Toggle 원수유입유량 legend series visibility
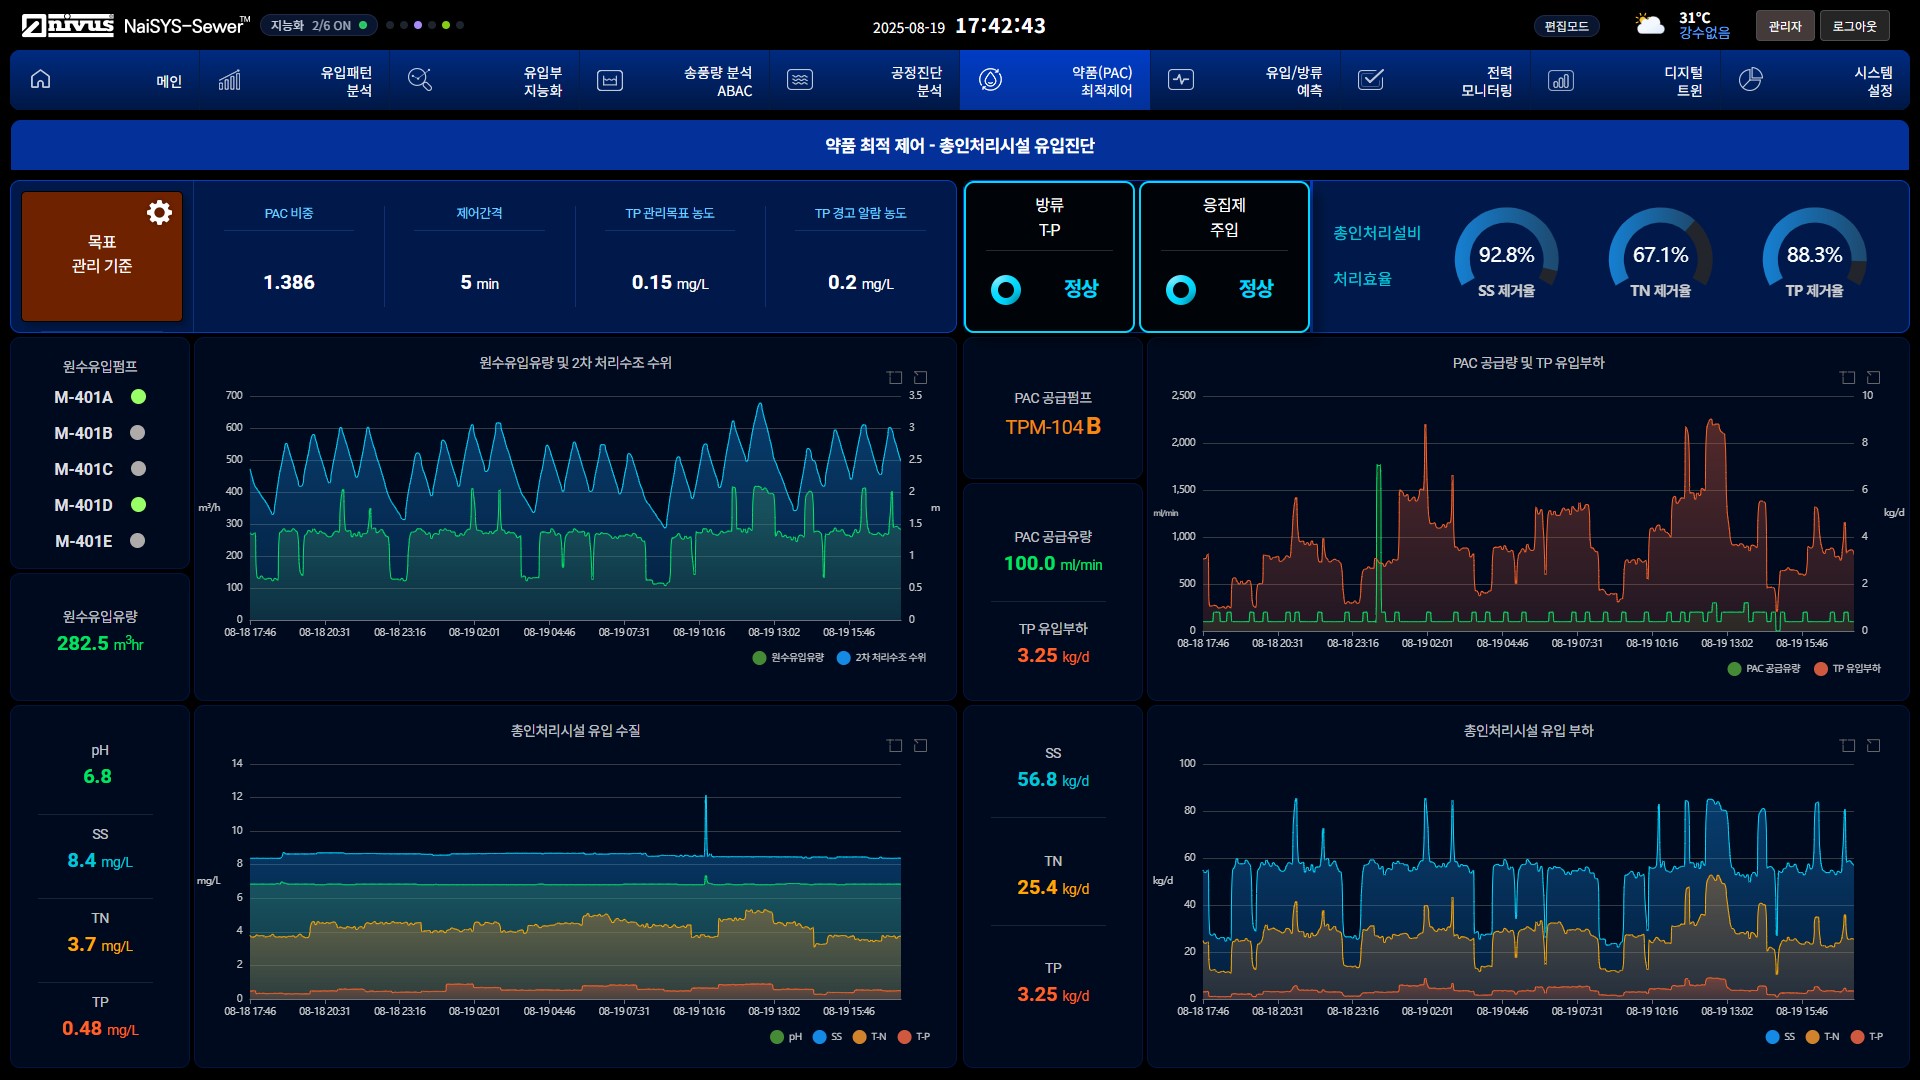Image resolution: width=1920 pixels, height=1080 pixels. (x=789, y=657)
